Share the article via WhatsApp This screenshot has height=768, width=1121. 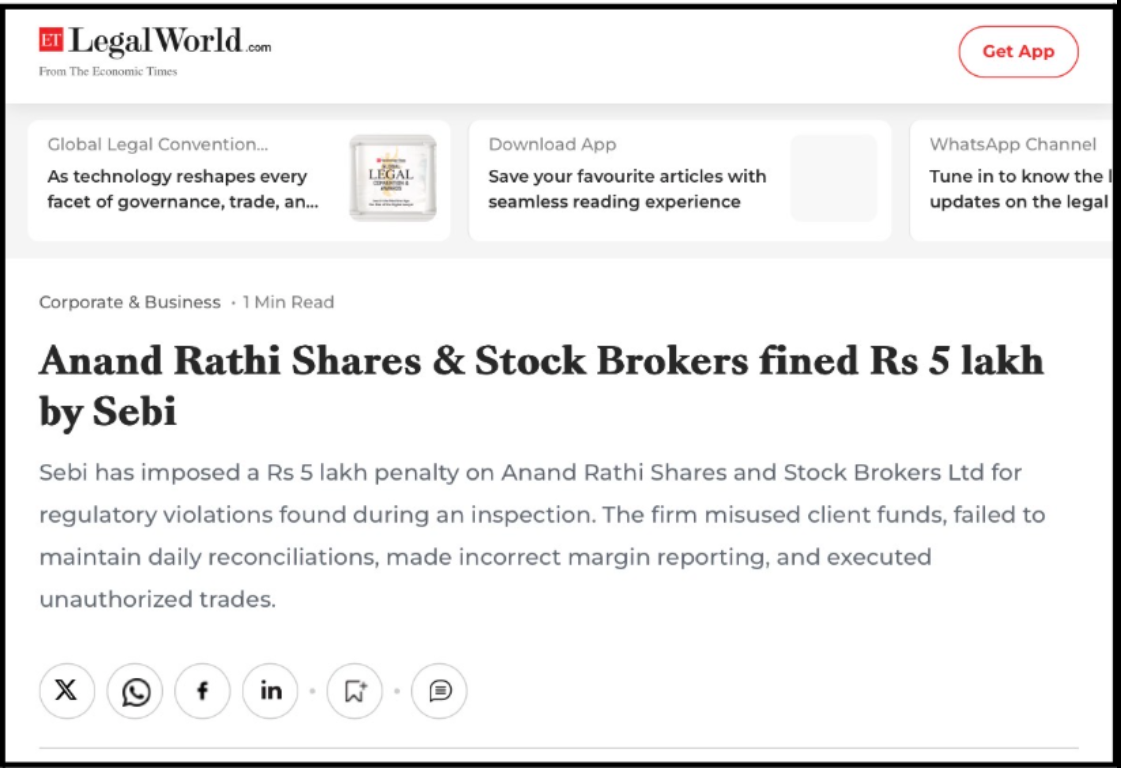click(x=134, y=690)
